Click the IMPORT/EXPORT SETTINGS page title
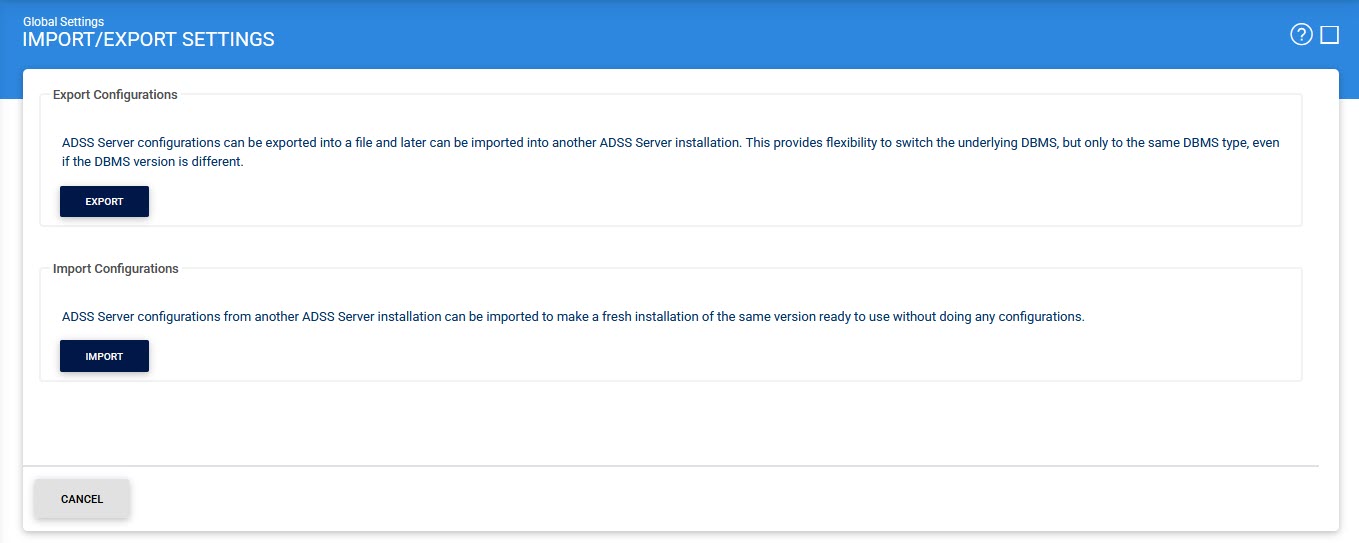This screenshot has width=1359, height=543. (148, 40)
